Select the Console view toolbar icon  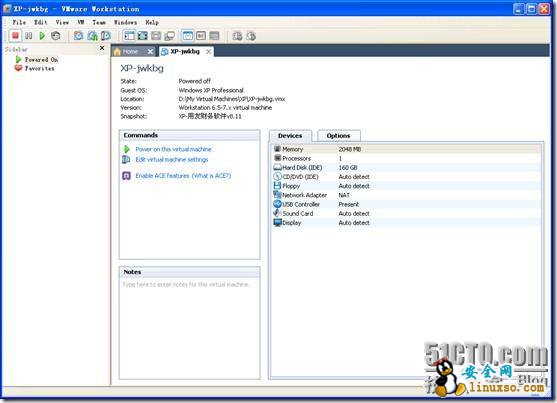tap(214, 36)
